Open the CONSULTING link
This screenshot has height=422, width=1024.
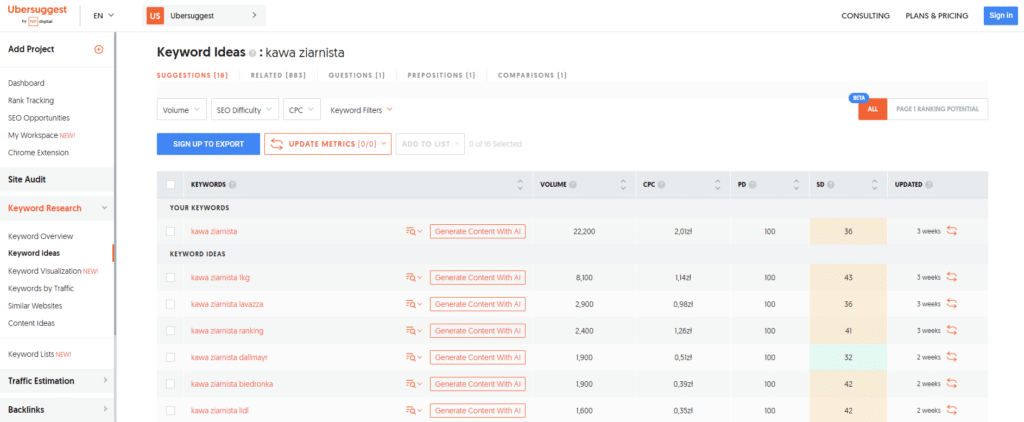[865, 16]
